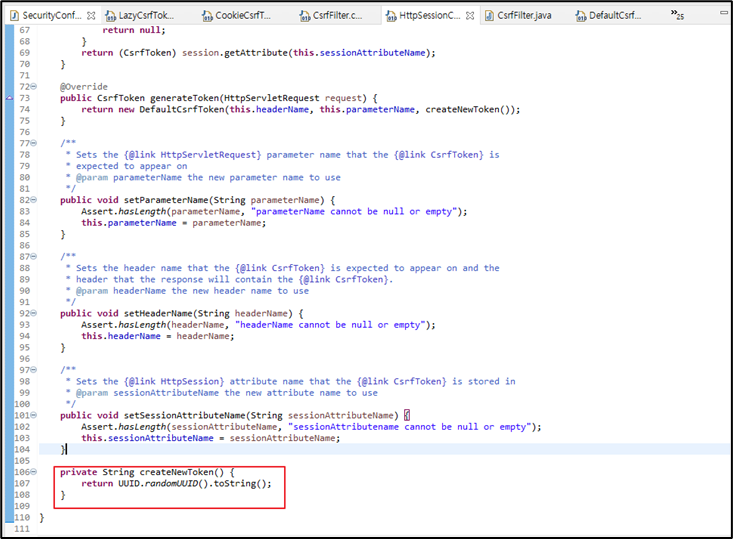Collapse the Javadoc comment at line 87
The height and width of the screenshot is (539, 733).
click(x=34, y=256)
